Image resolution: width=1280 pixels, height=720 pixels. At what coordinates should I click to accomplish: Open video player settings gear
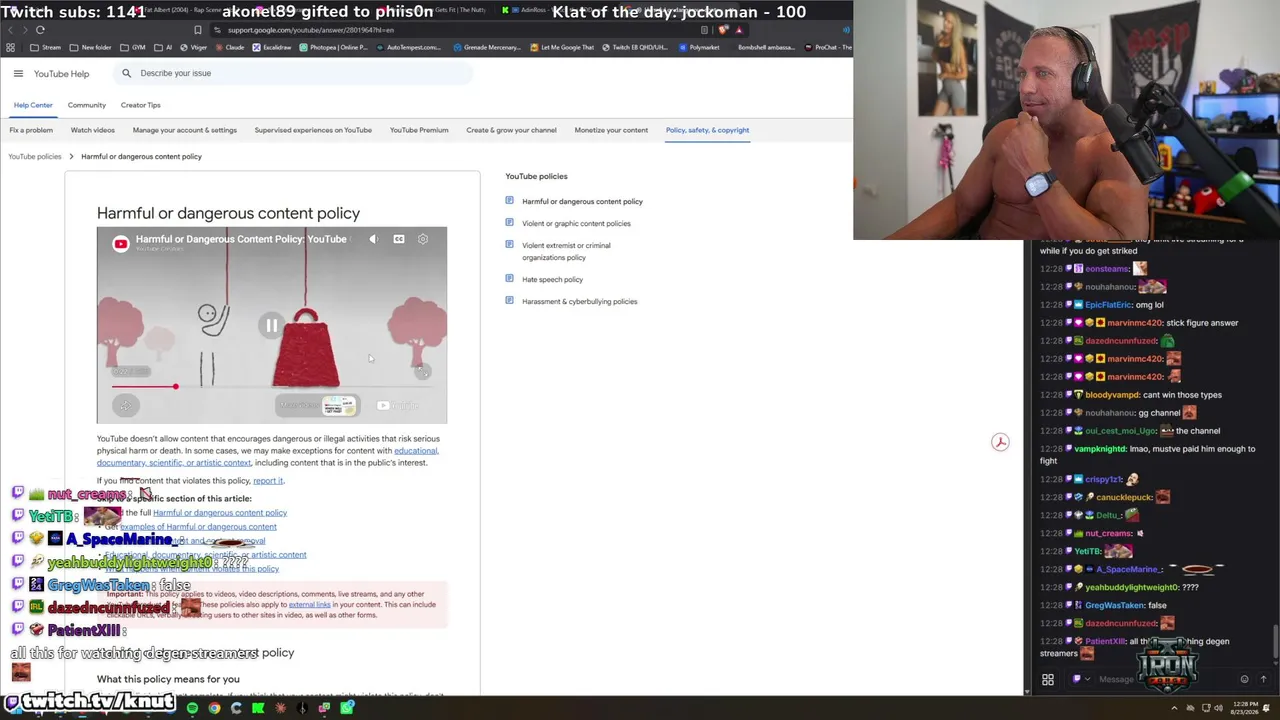[423, 239]
